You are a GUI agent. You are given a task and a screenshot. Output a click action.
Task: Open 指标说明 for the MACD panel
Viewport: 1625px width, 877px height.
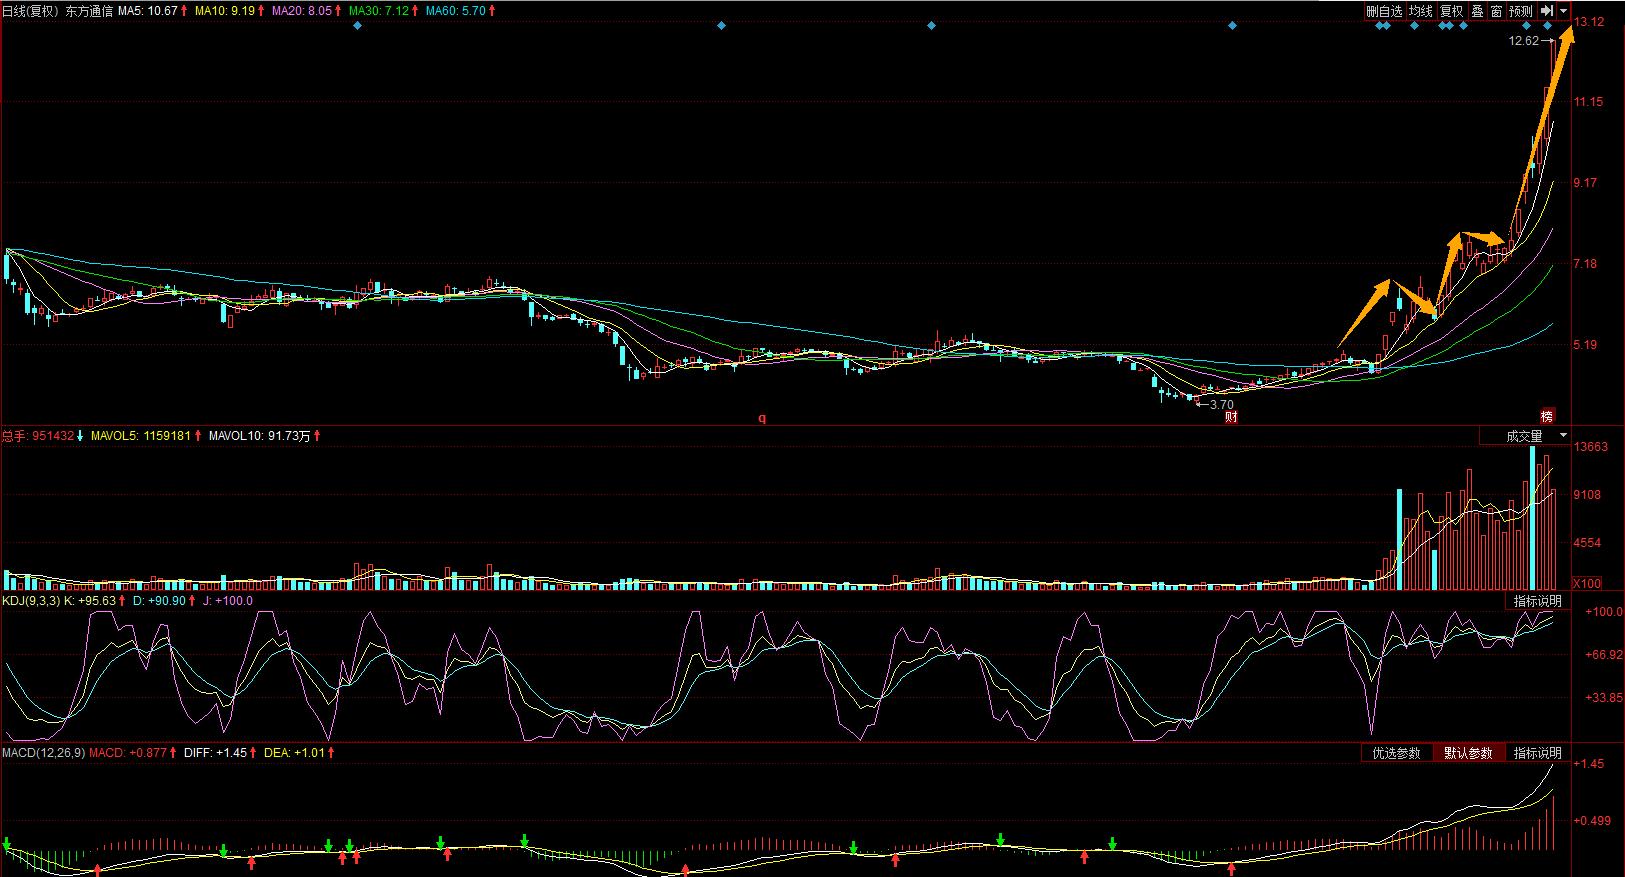click(1538, 753)
